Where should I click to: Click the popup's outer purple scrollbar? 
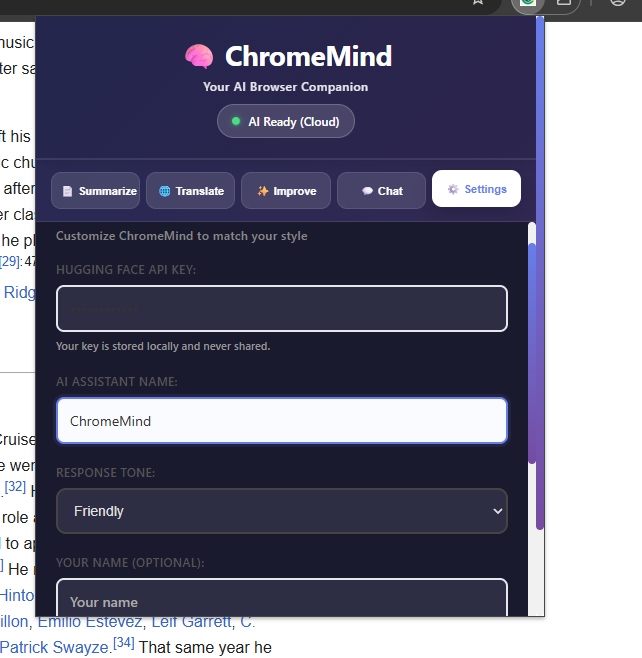click(540, 273)
